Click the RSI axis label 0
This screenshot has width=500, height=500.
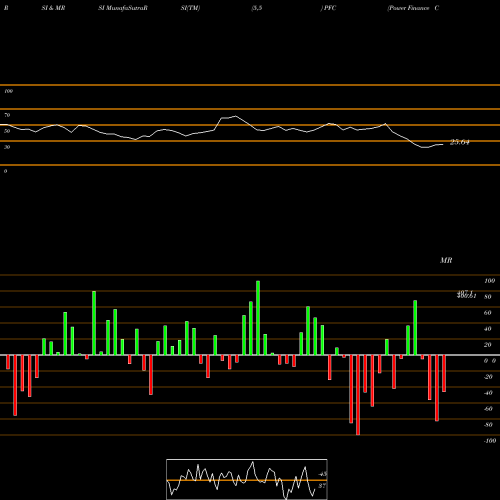pyautogui.click(x=5, y=171)
